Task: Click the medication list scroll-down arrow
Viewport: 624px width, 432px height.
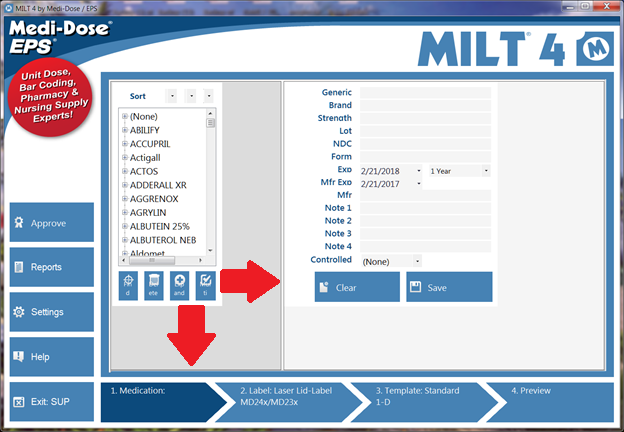Action: pyautogui.click(x=211, y=251)
